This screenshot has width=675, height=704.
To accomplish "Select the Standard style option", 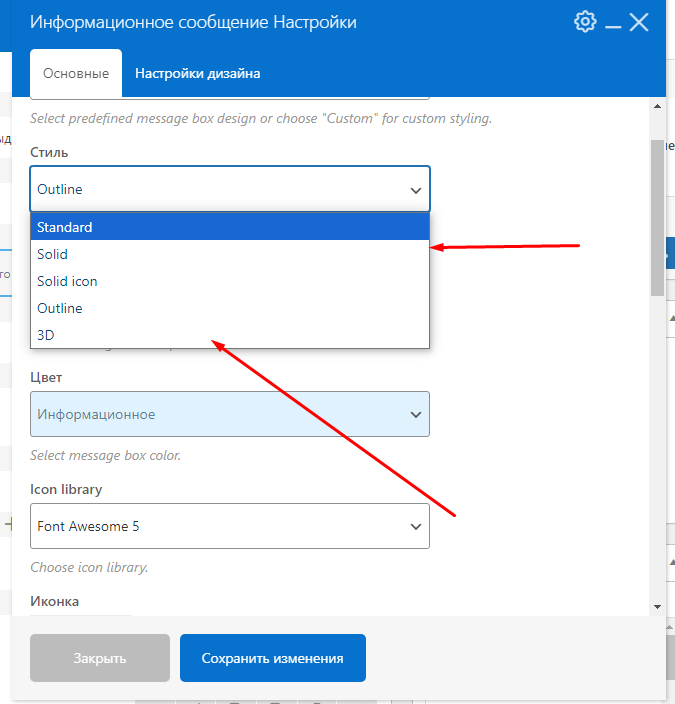I will 230,227.
